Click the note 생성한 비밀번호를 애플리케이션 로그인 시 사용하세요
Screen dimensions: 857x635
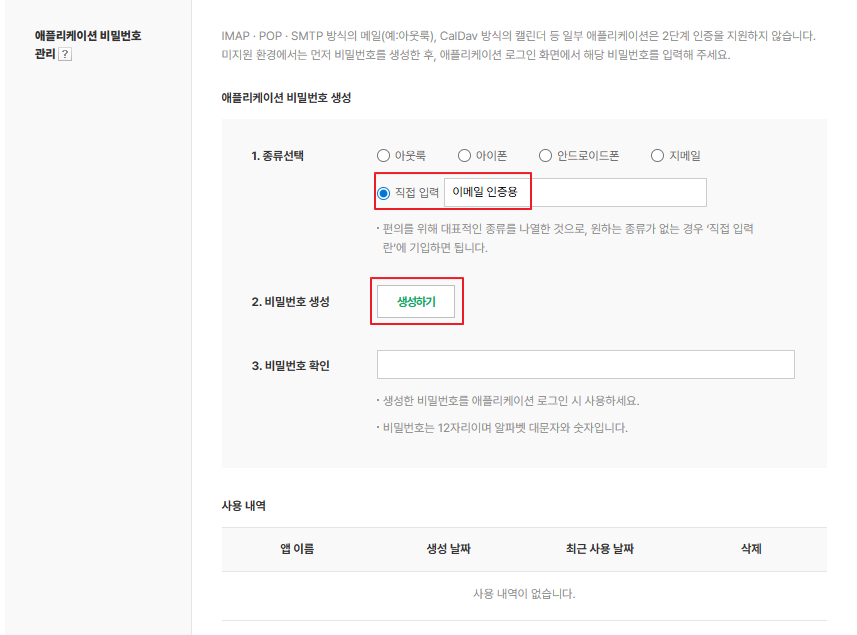coord(508,401)
